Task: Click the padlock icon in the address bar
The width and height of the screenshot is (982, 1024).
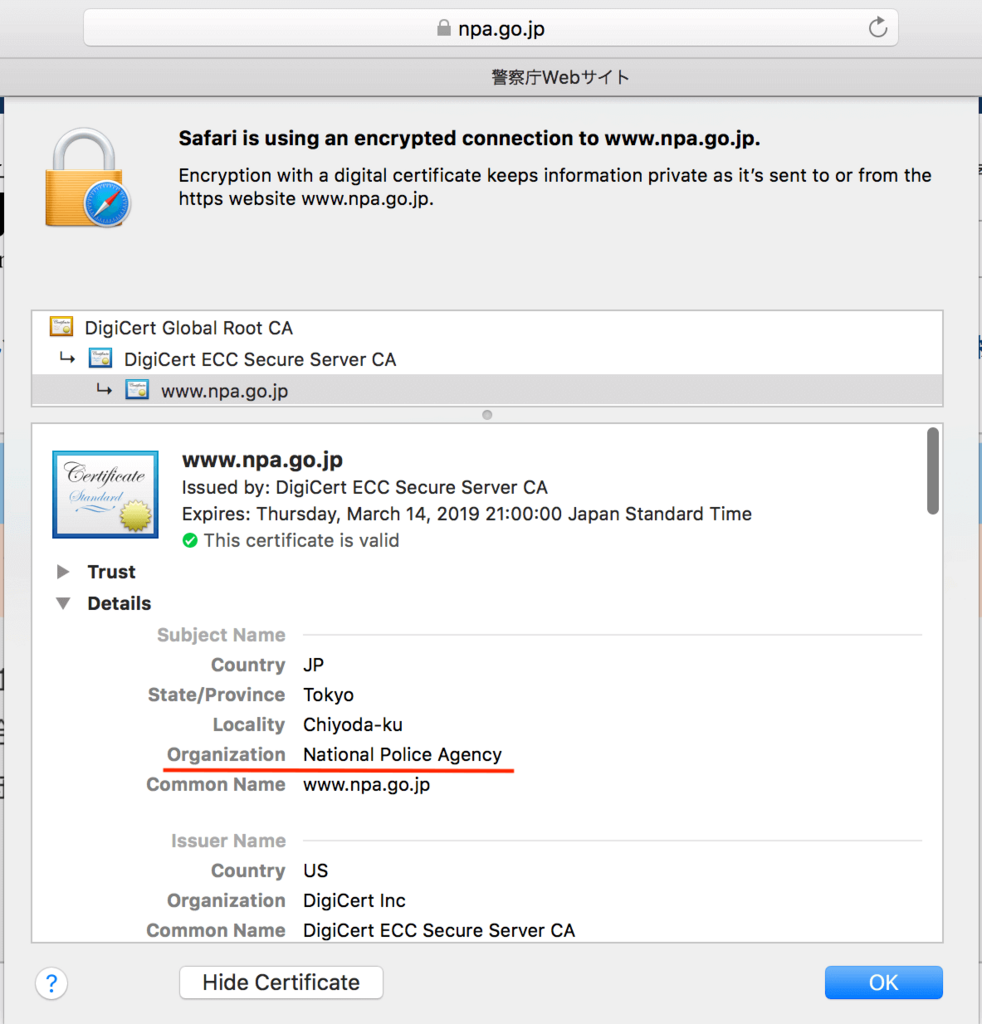Action: [x=444, y=27]
